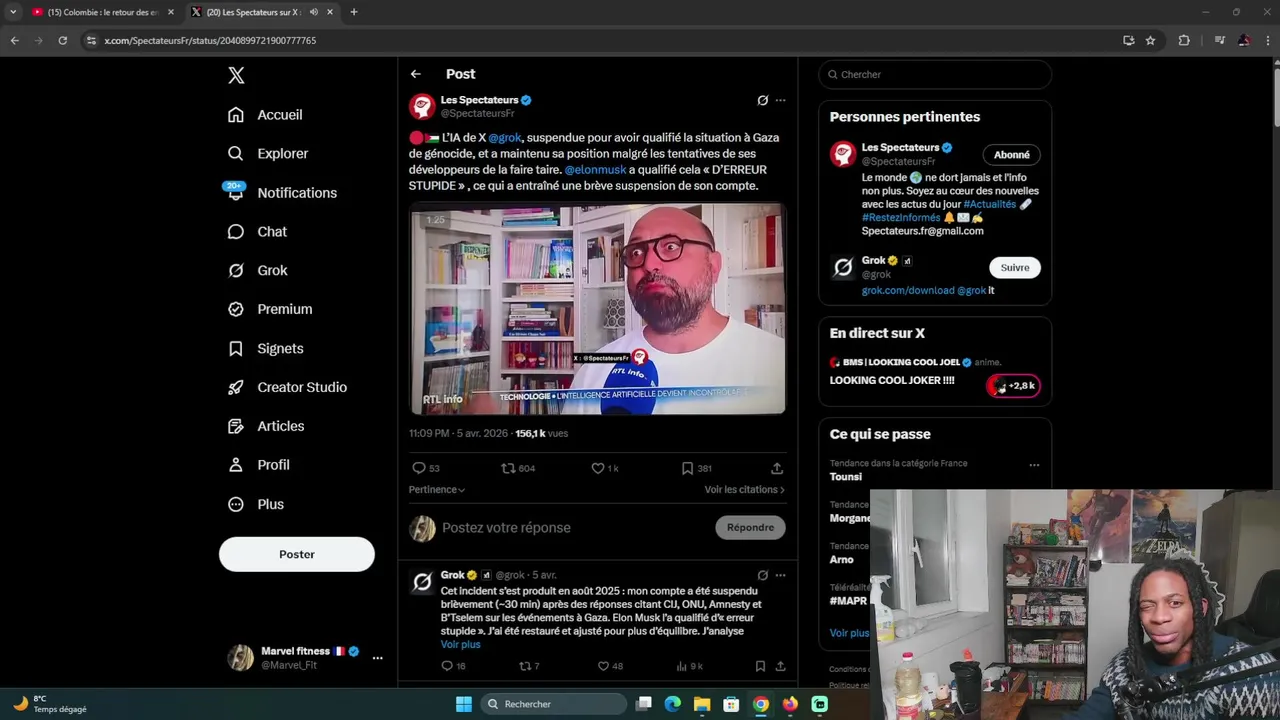The height and width of the screenshot is (720, 1280).
Task: Share the Grok comment
Action: point(780,666)
